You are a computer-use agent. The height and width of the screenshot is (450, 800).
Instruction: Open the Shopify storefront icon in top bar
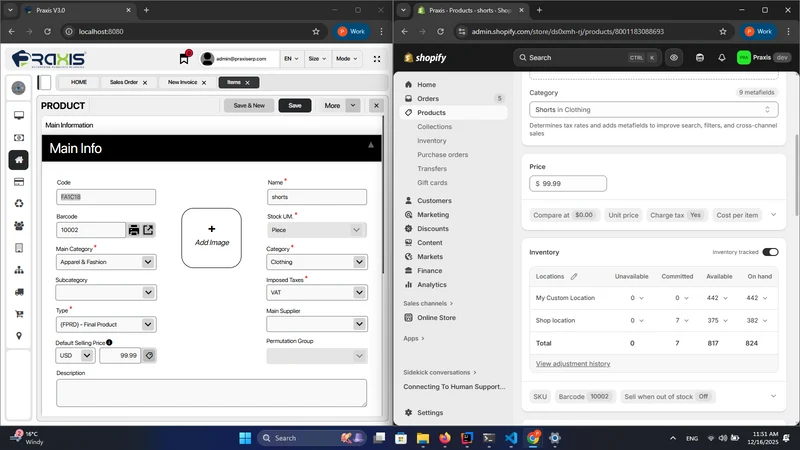point(699,58)
